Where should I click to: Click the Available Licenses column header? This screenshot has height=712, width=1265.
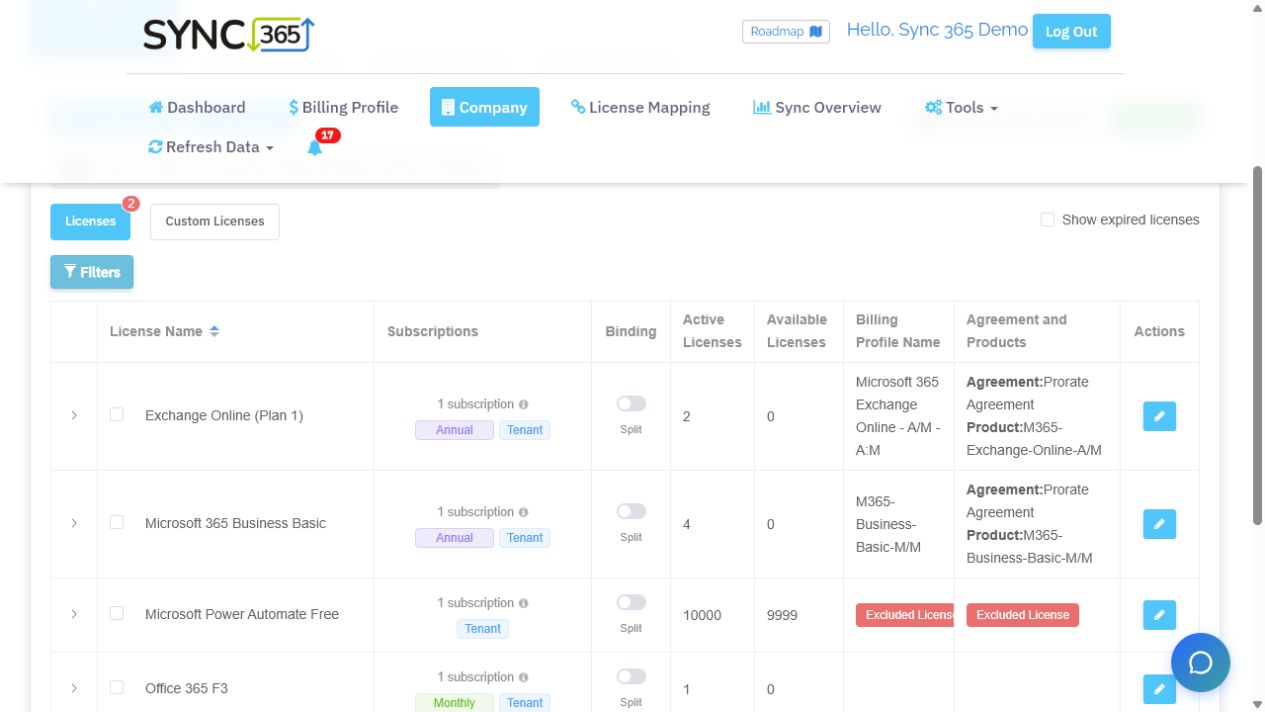click(797, 331)
